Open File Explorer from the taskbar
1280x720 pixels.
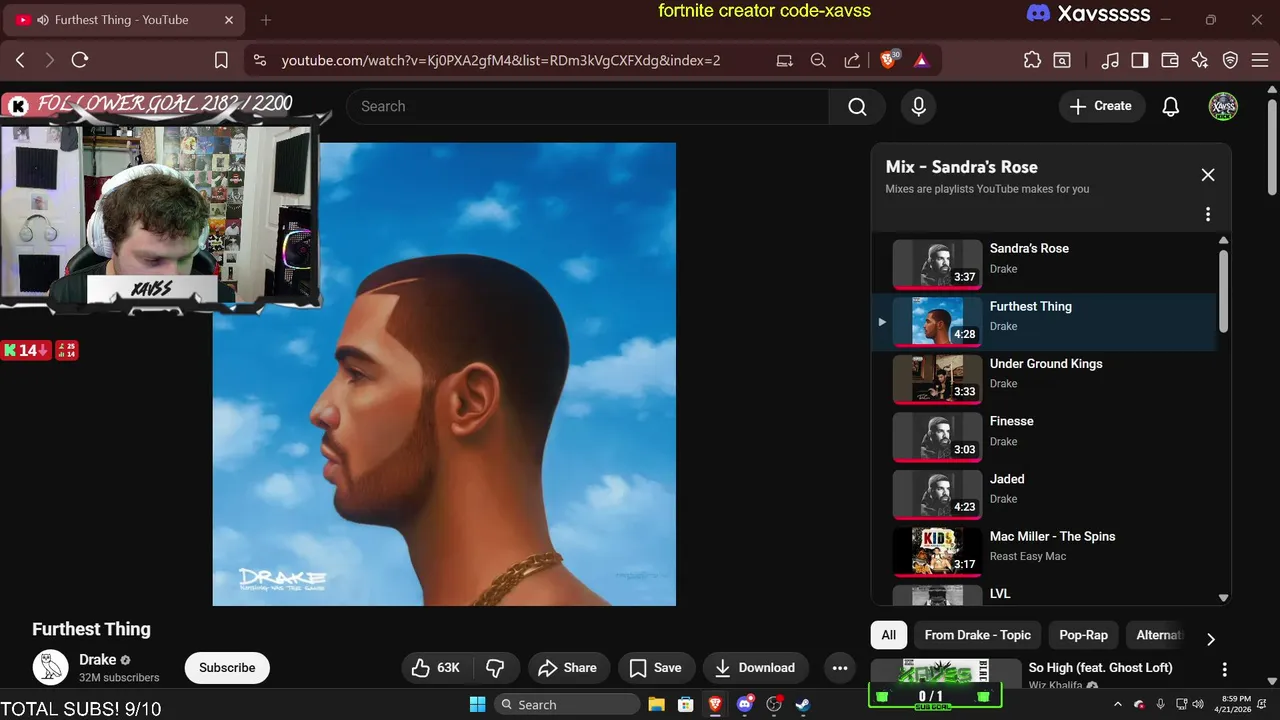pyautogui.click(x=656, y=704)
